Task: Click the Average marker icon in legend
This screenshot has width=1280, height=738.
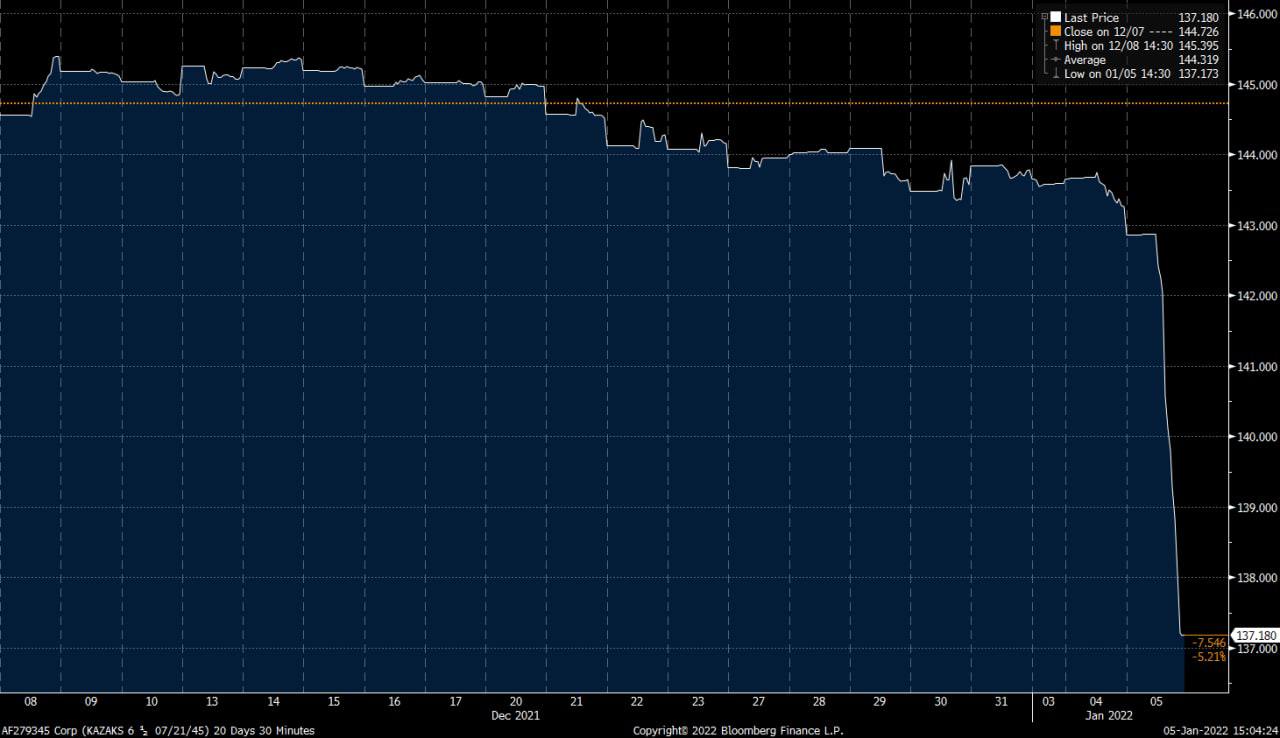Action: pos(1055,60)
